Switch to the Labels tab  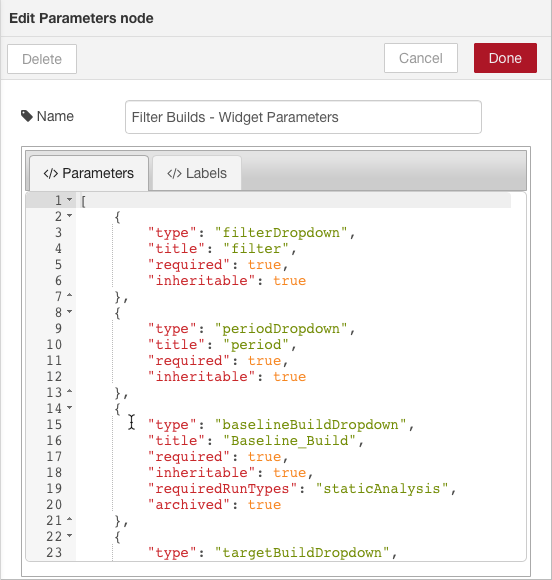tap(197, 173)
